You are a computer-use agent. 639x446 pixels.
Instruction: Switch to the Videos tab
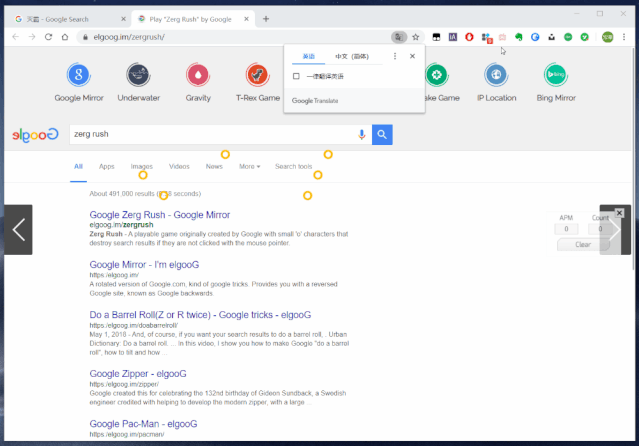click(x=179, y=166)
